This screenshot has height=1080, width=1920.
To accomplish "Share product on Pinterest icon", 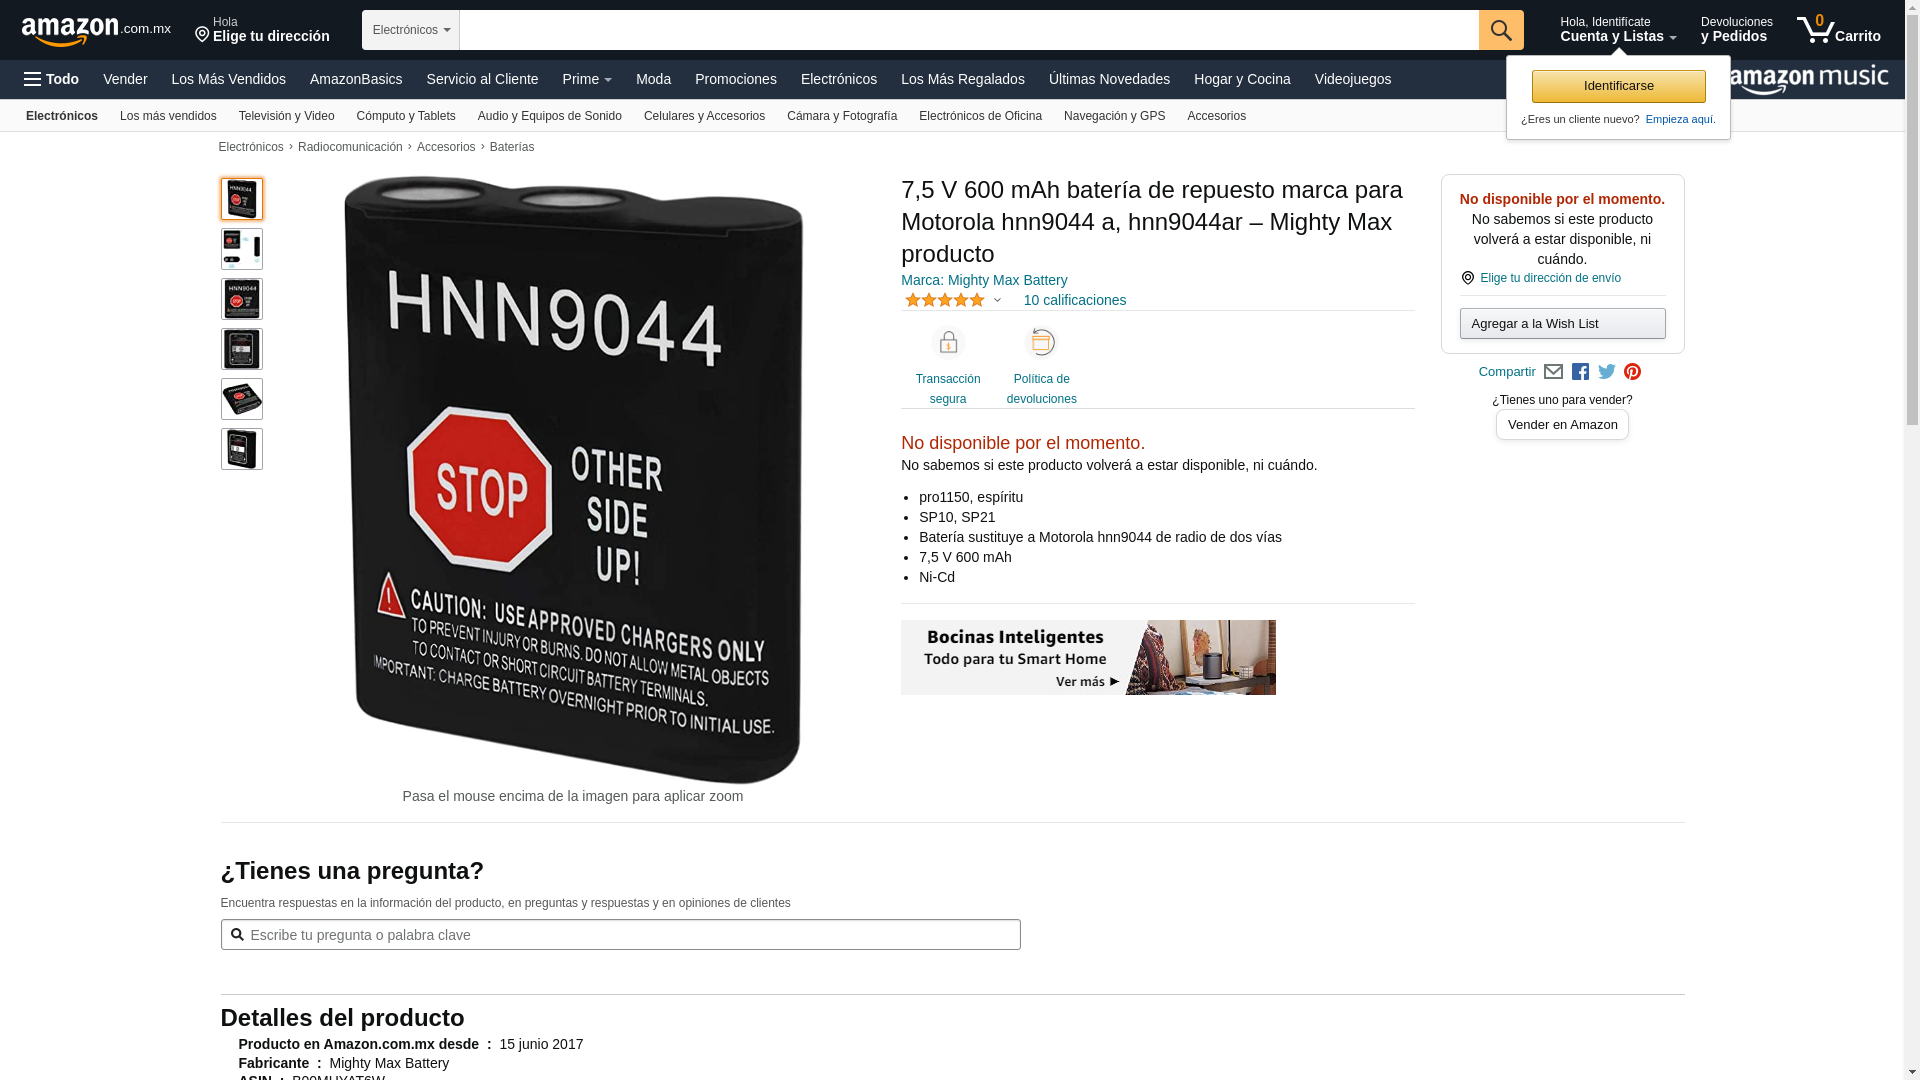I will click(x=1633, y=372).
